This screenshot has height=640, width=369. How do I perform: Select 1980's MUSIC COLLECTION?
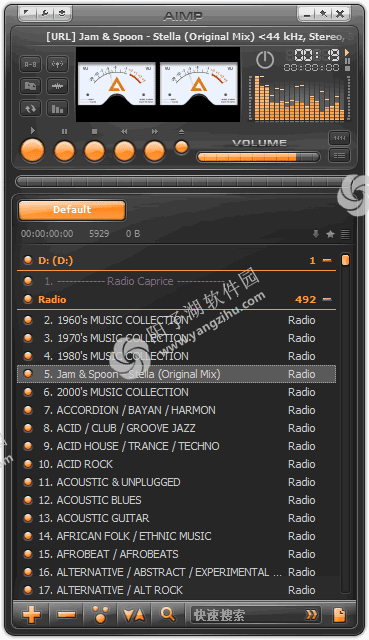[176, 356]
